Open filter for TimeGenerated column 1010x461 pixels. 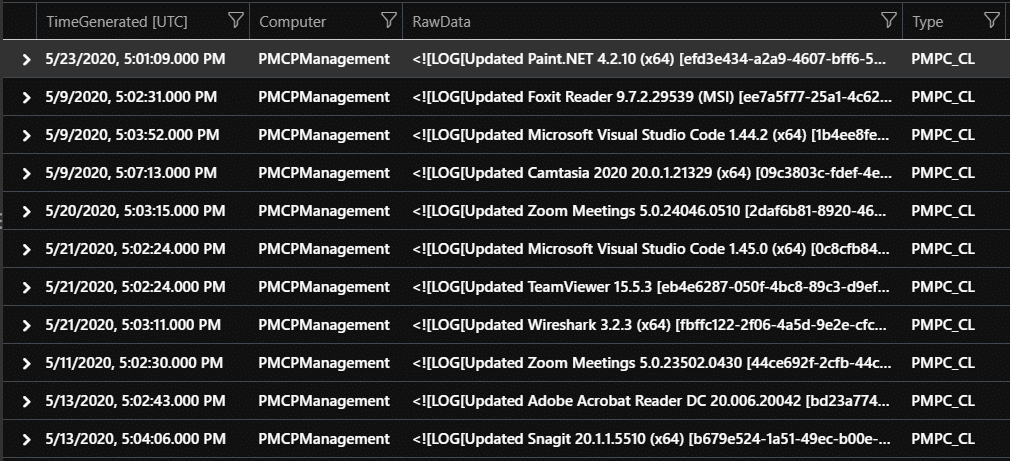pyautogui.click(x=236, y=21)
